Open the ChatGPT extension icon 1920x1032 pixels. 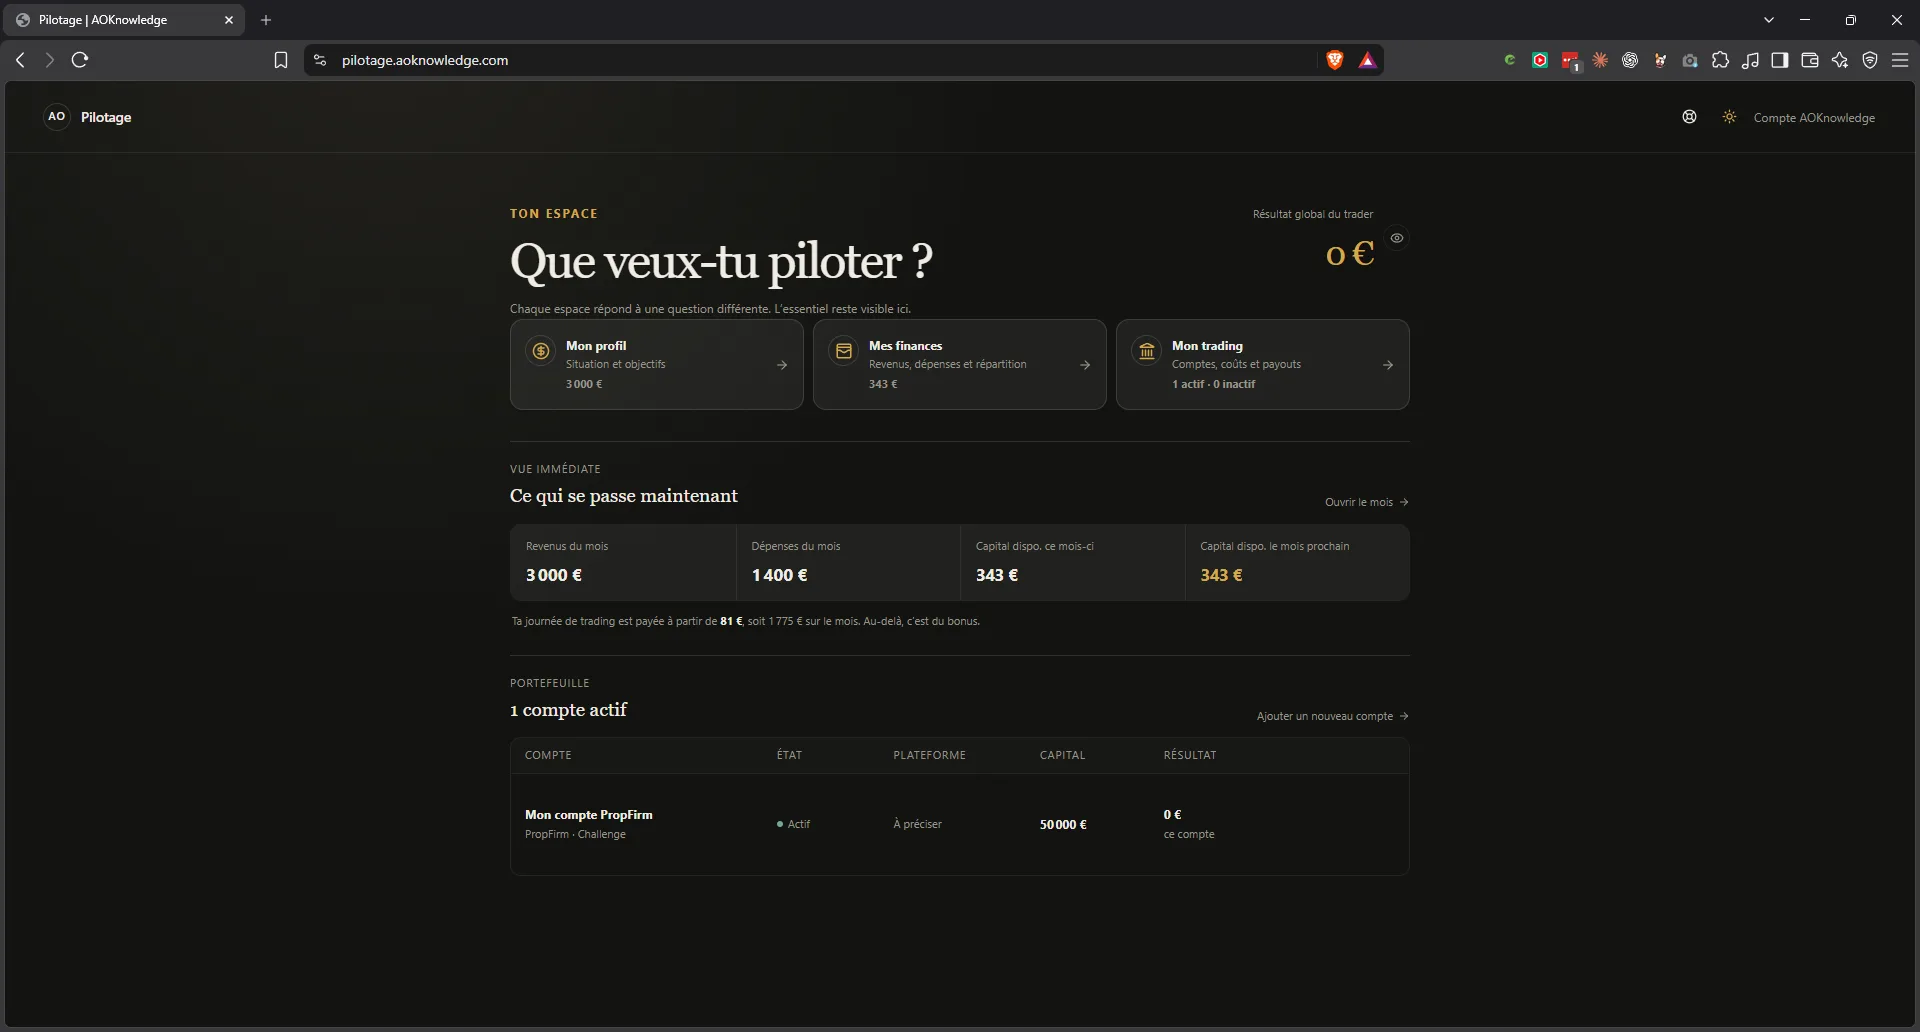tap(1630, 60)
